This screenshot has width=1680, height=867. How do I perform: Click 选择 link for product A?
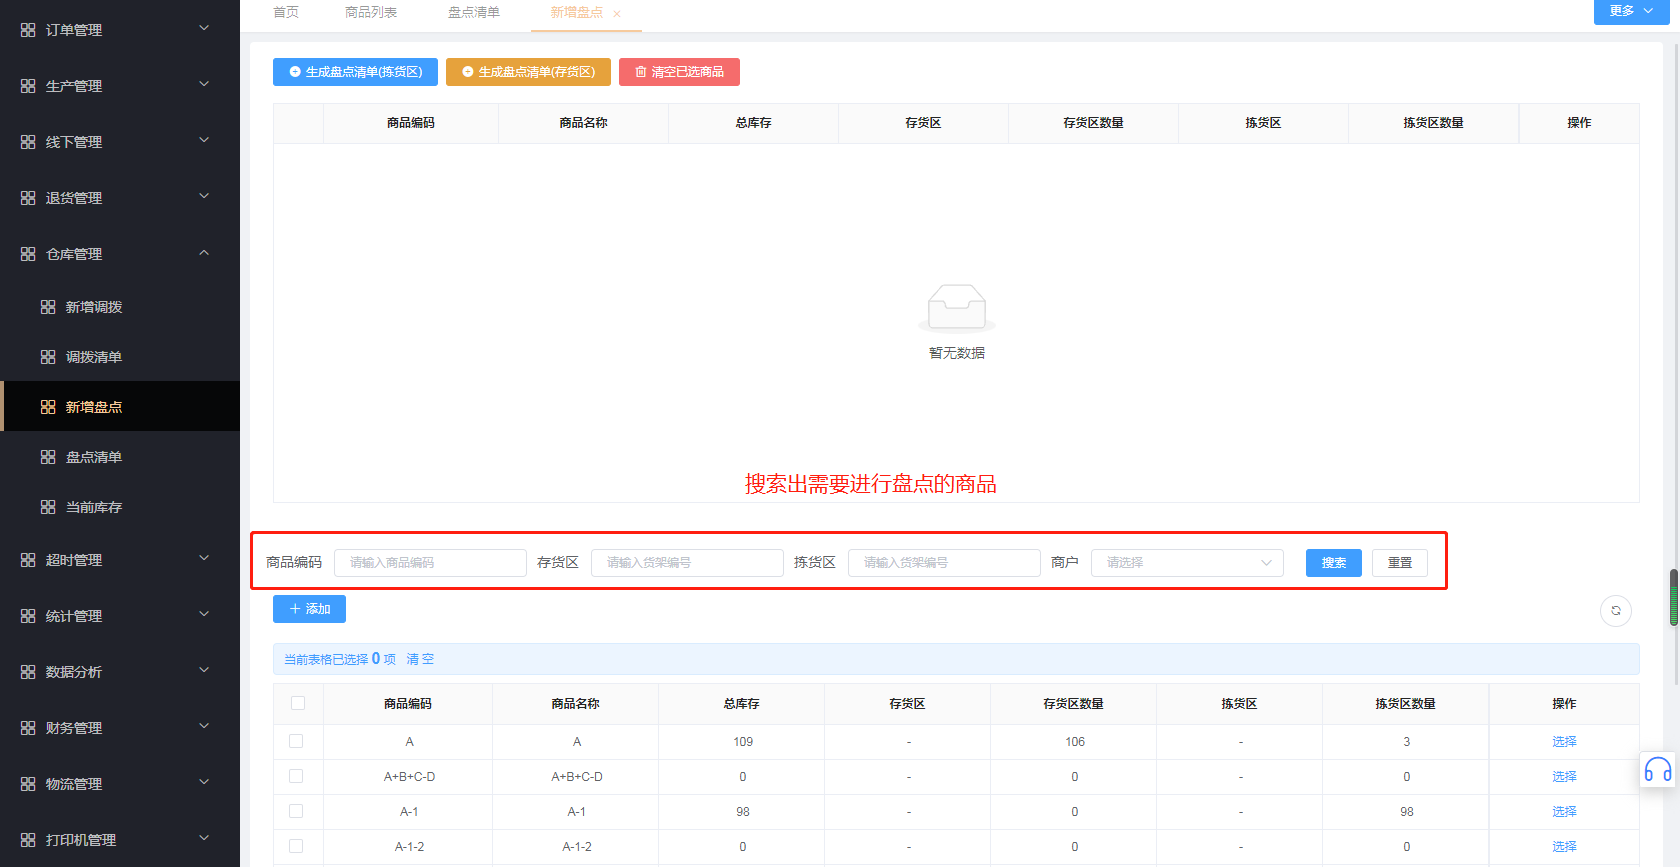[x=1564, y=741]
